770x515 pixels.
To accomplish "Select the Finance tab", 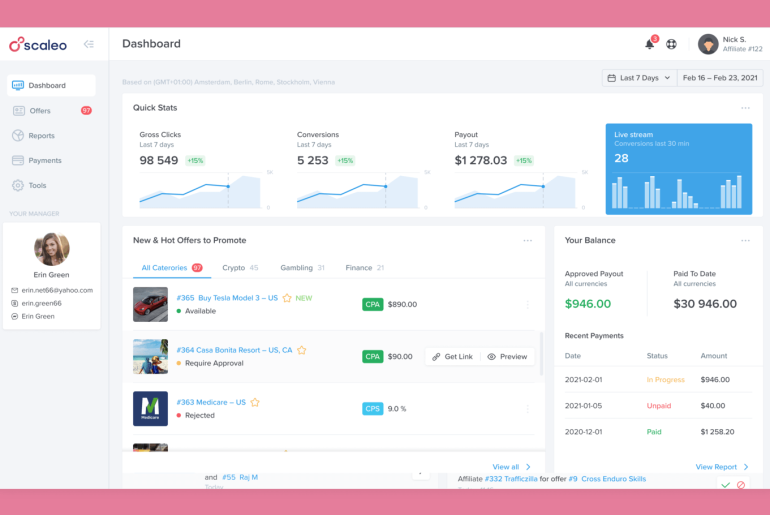I will (364, 268).
